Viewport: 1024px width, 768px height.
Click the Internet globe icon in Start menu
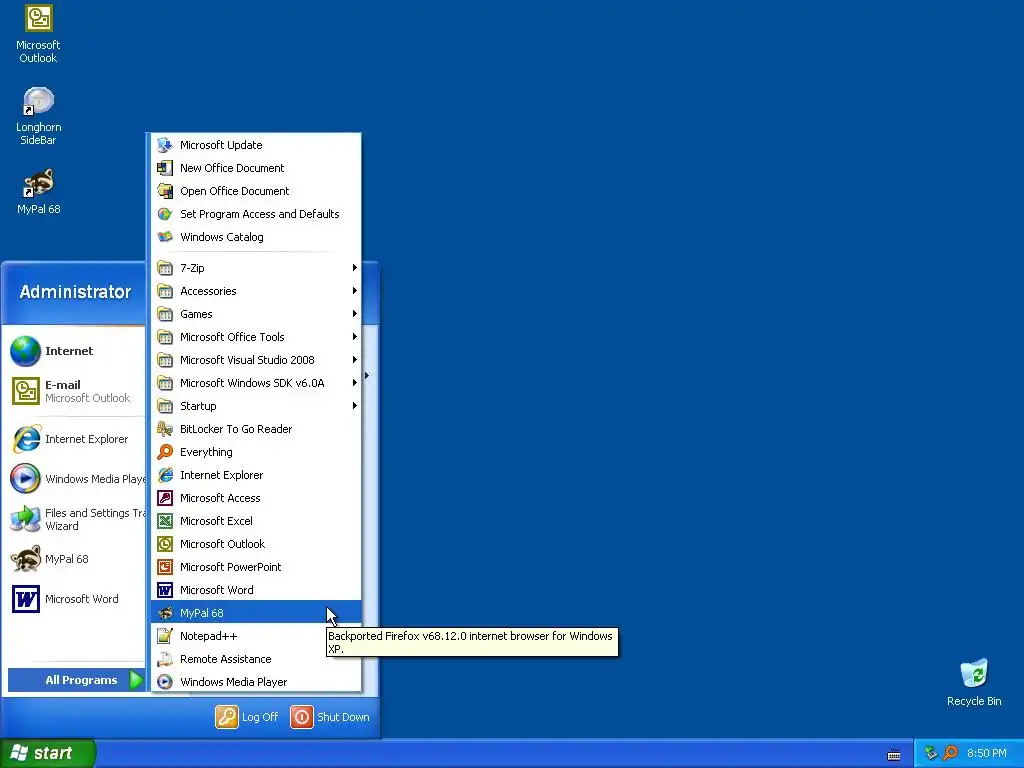(25, 351)
